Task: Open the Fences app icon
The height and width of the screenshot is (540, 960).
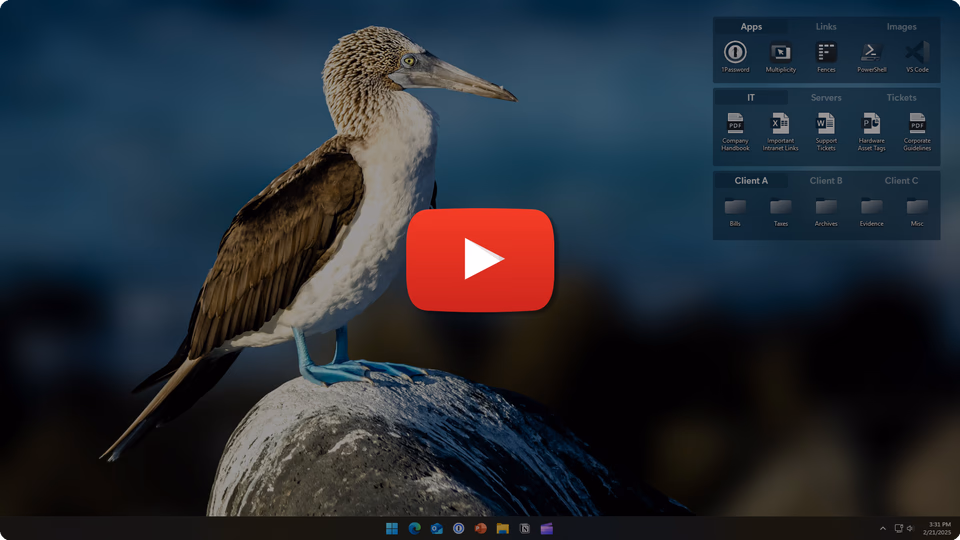Action: click(826, 57)
